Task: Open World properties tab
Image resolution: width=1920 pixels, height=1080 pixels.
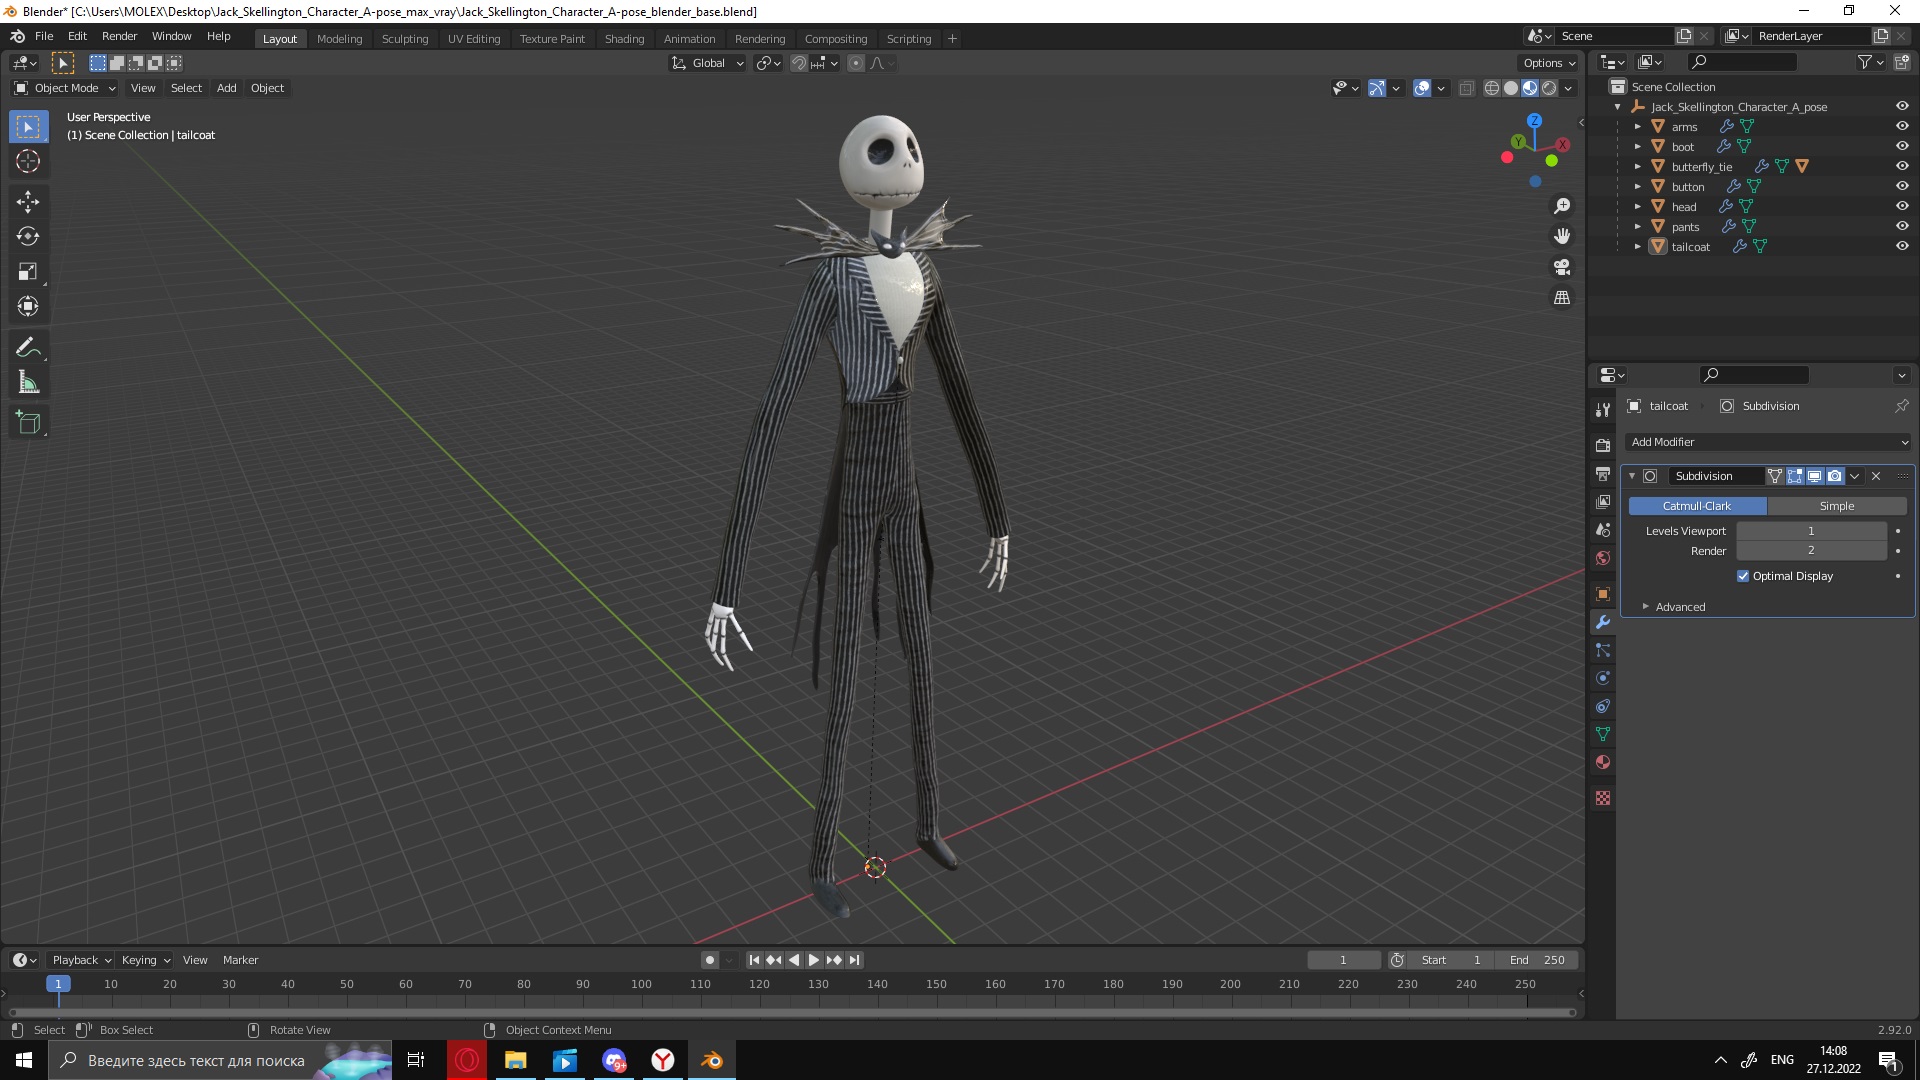Action: 1603,557
